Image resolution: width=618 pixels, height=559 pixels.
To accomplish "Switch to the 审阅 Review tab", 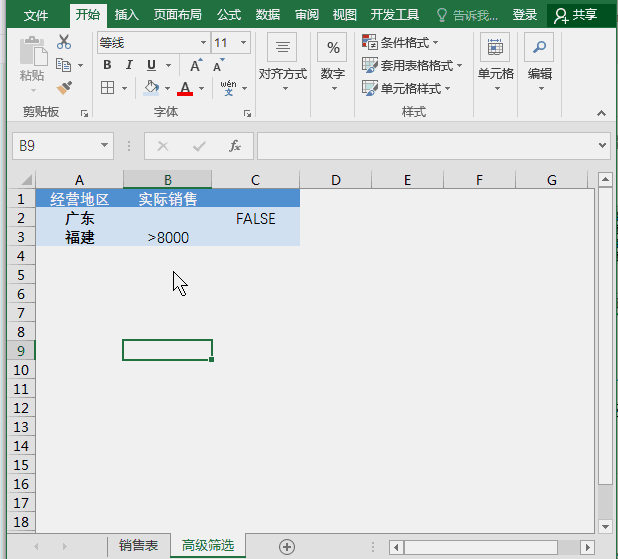I will [x=307, y=15].
